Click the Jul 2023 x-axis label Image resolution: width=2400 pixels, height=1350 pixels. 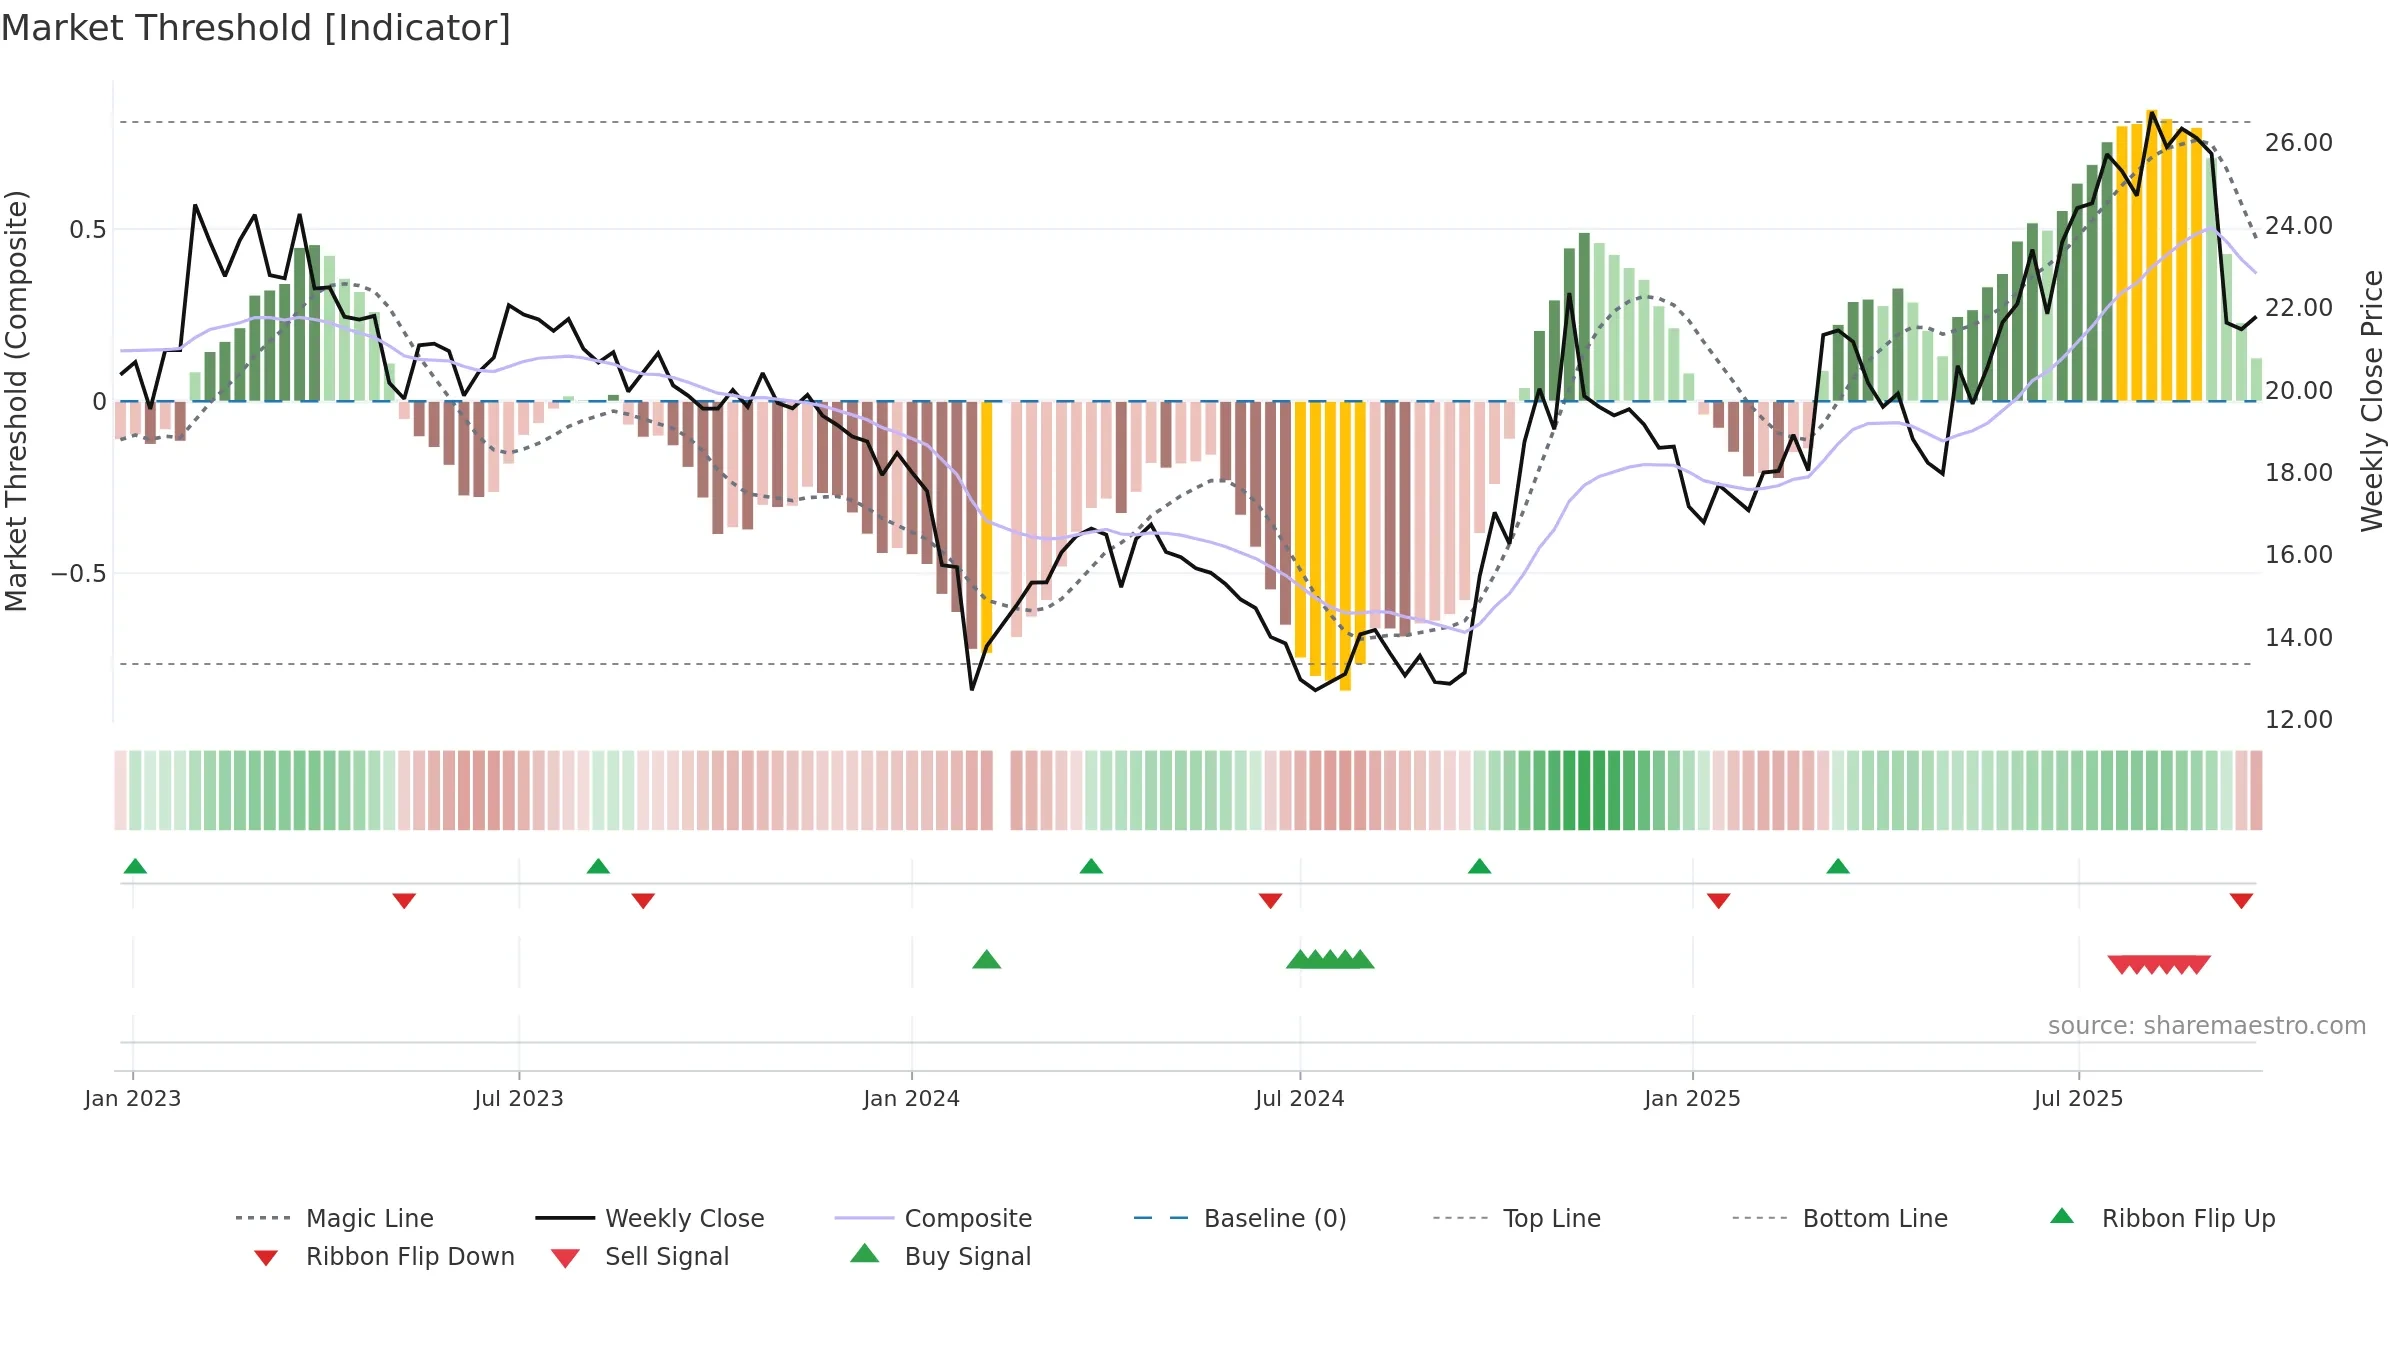point(519,1098)
